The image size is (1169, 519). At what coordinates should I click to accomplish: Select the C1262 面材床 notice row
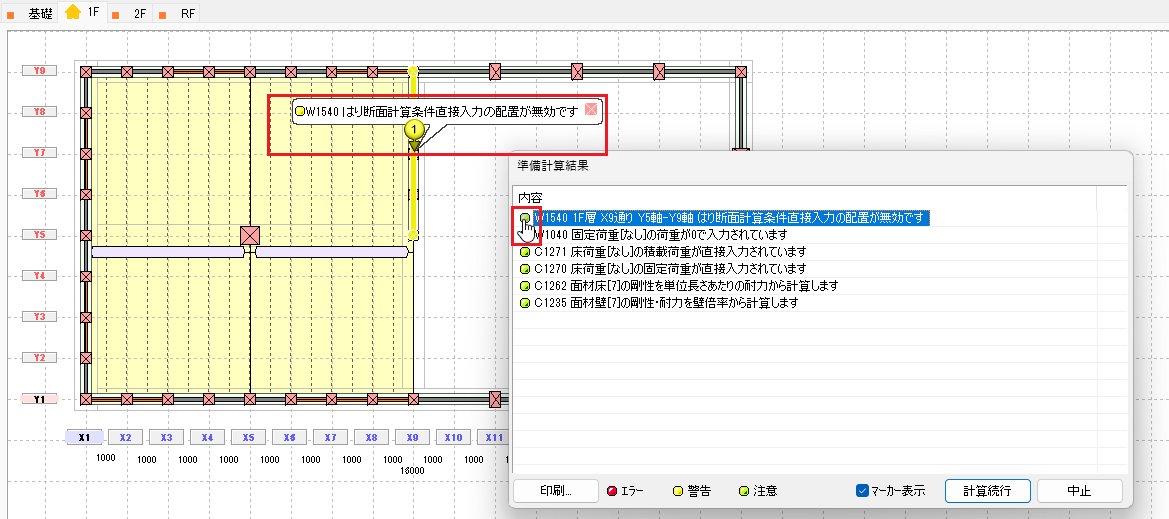pos(685,286)
